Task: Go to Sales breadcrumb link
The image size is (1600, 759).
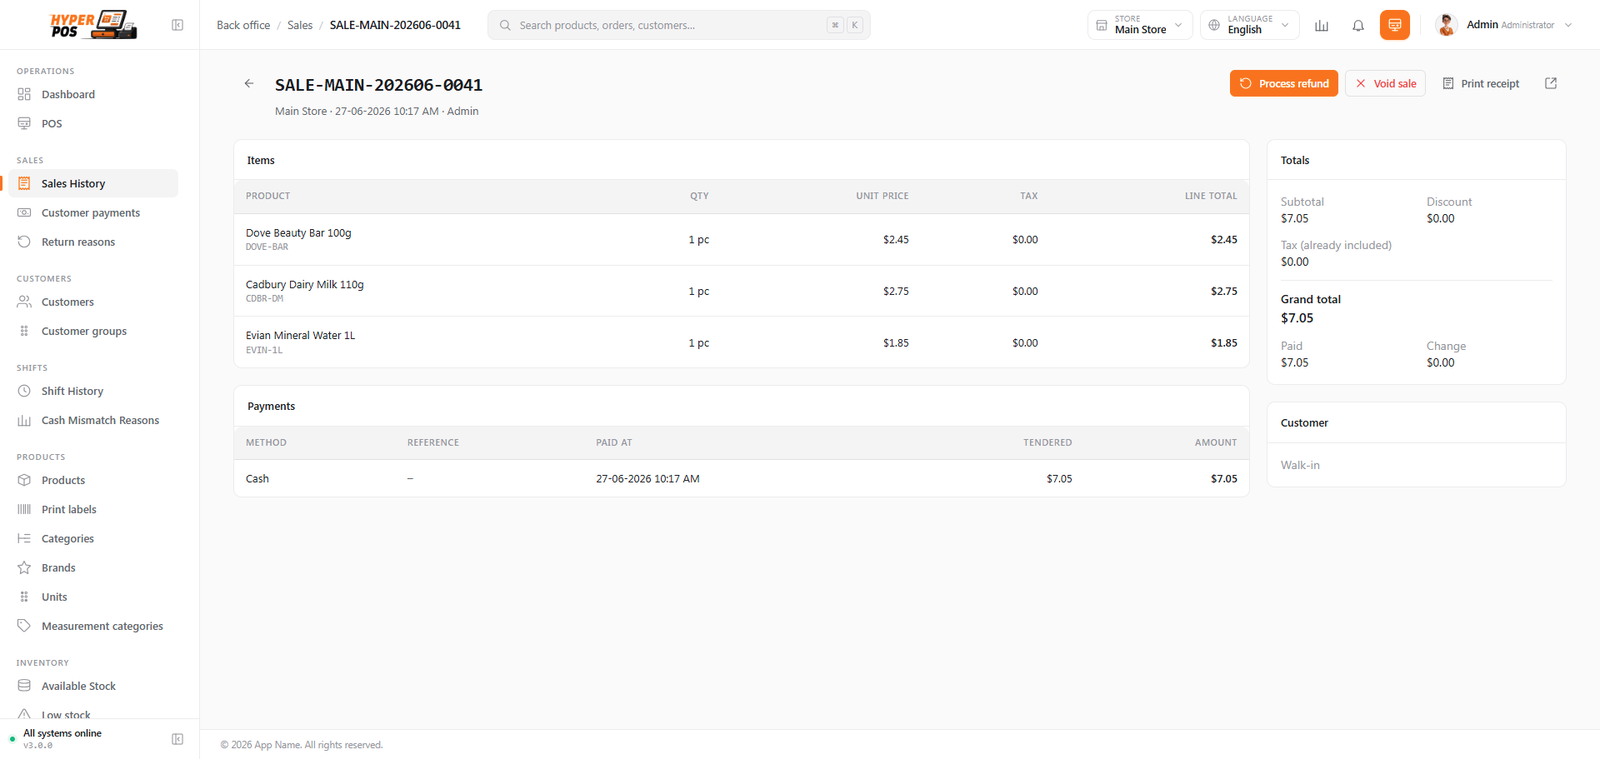Action: (300, 25)
